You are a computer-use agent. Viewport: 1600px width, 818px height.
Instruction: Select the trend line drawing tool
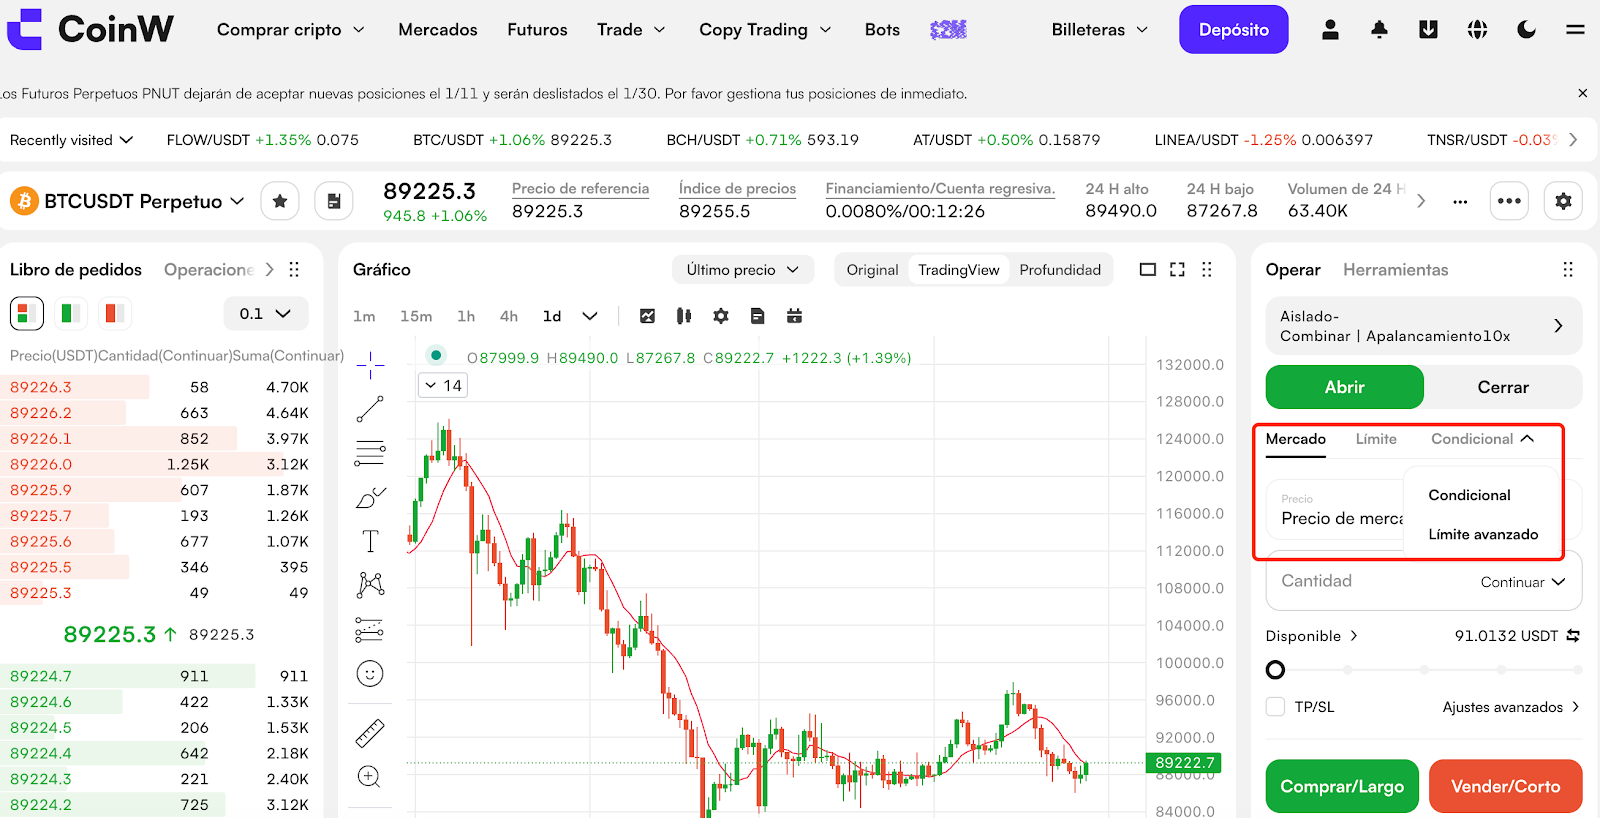(370, 409)
